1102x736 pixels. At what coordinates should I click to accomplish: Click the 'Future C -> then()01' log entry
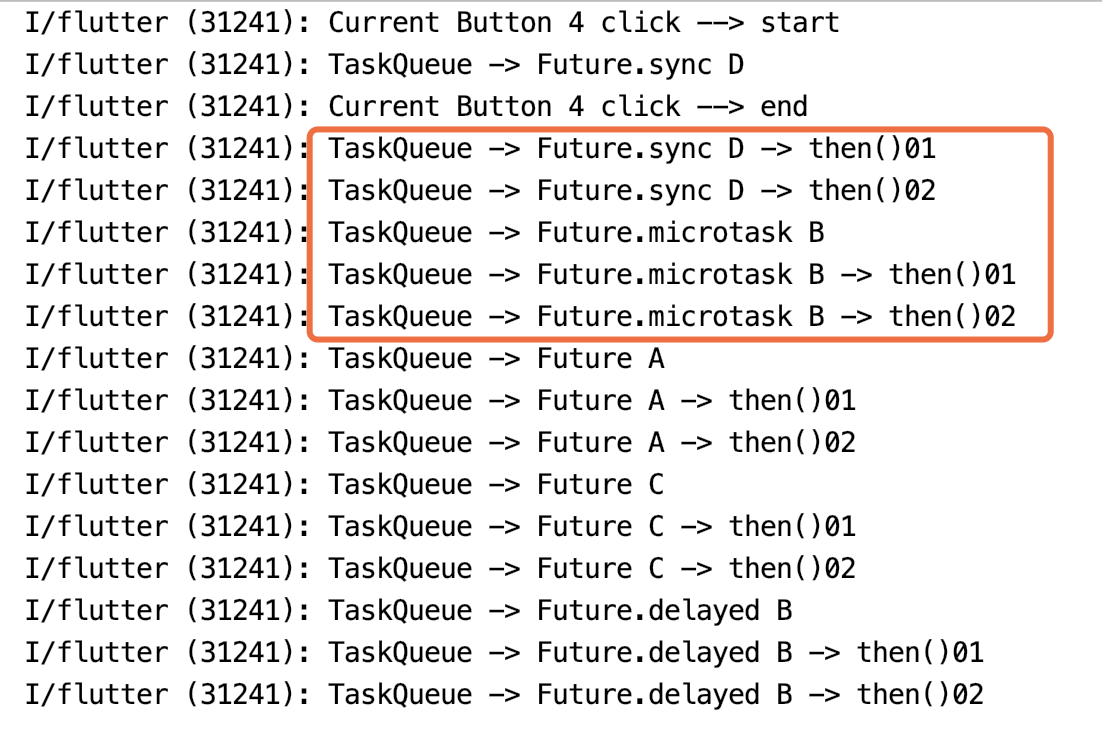click(592, 527)
